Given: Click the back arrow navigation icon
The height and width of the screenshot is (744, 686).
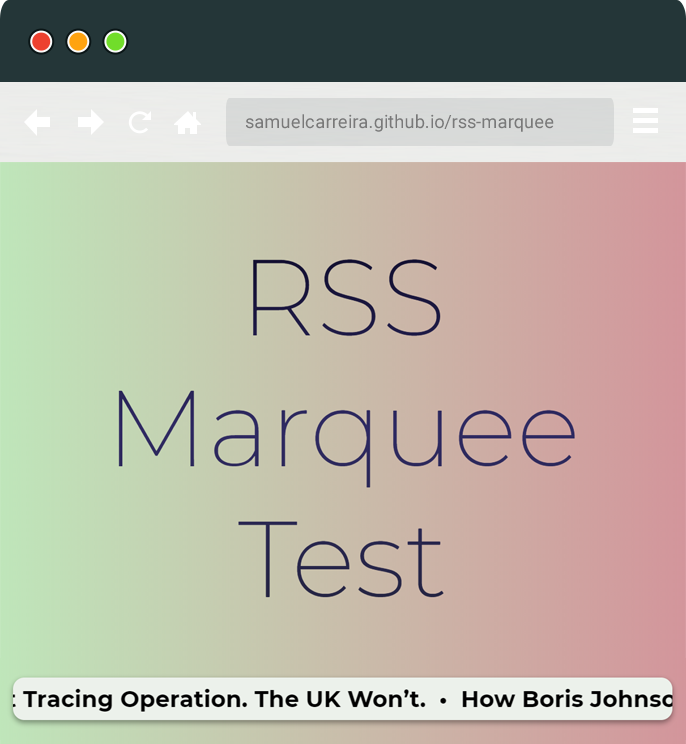Looking at the screenshot, I should (x=37, y=122).
